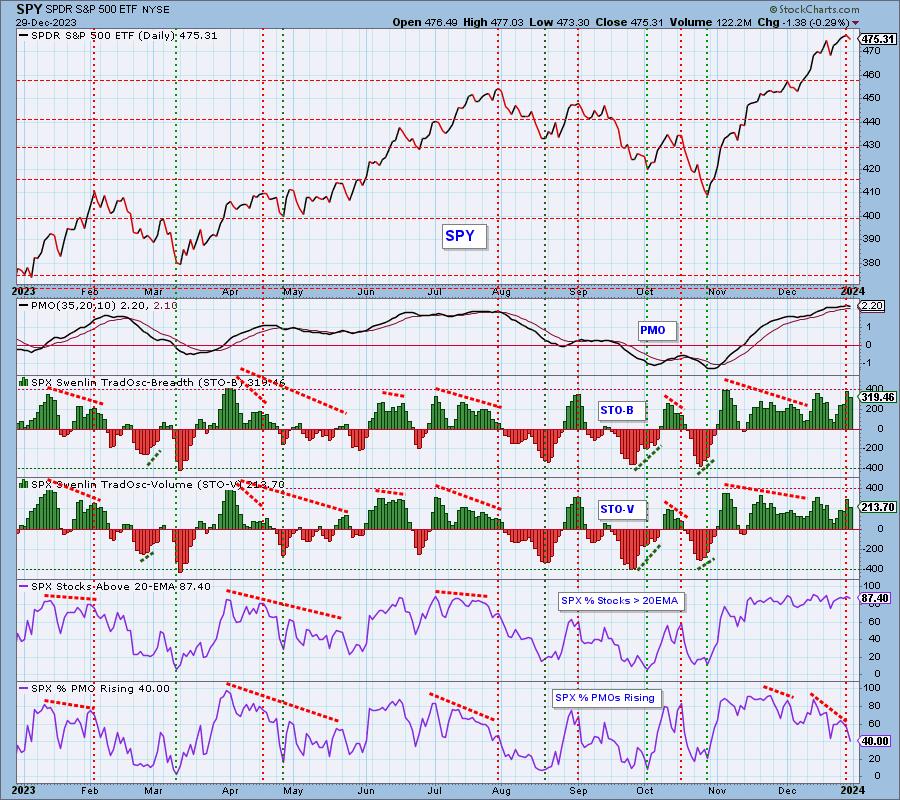Click the SPDR S&P 500 ETF NYSE title text
The height and width of the screenshot is (800, 900).
pyautogui.click(x=105, y=10)
